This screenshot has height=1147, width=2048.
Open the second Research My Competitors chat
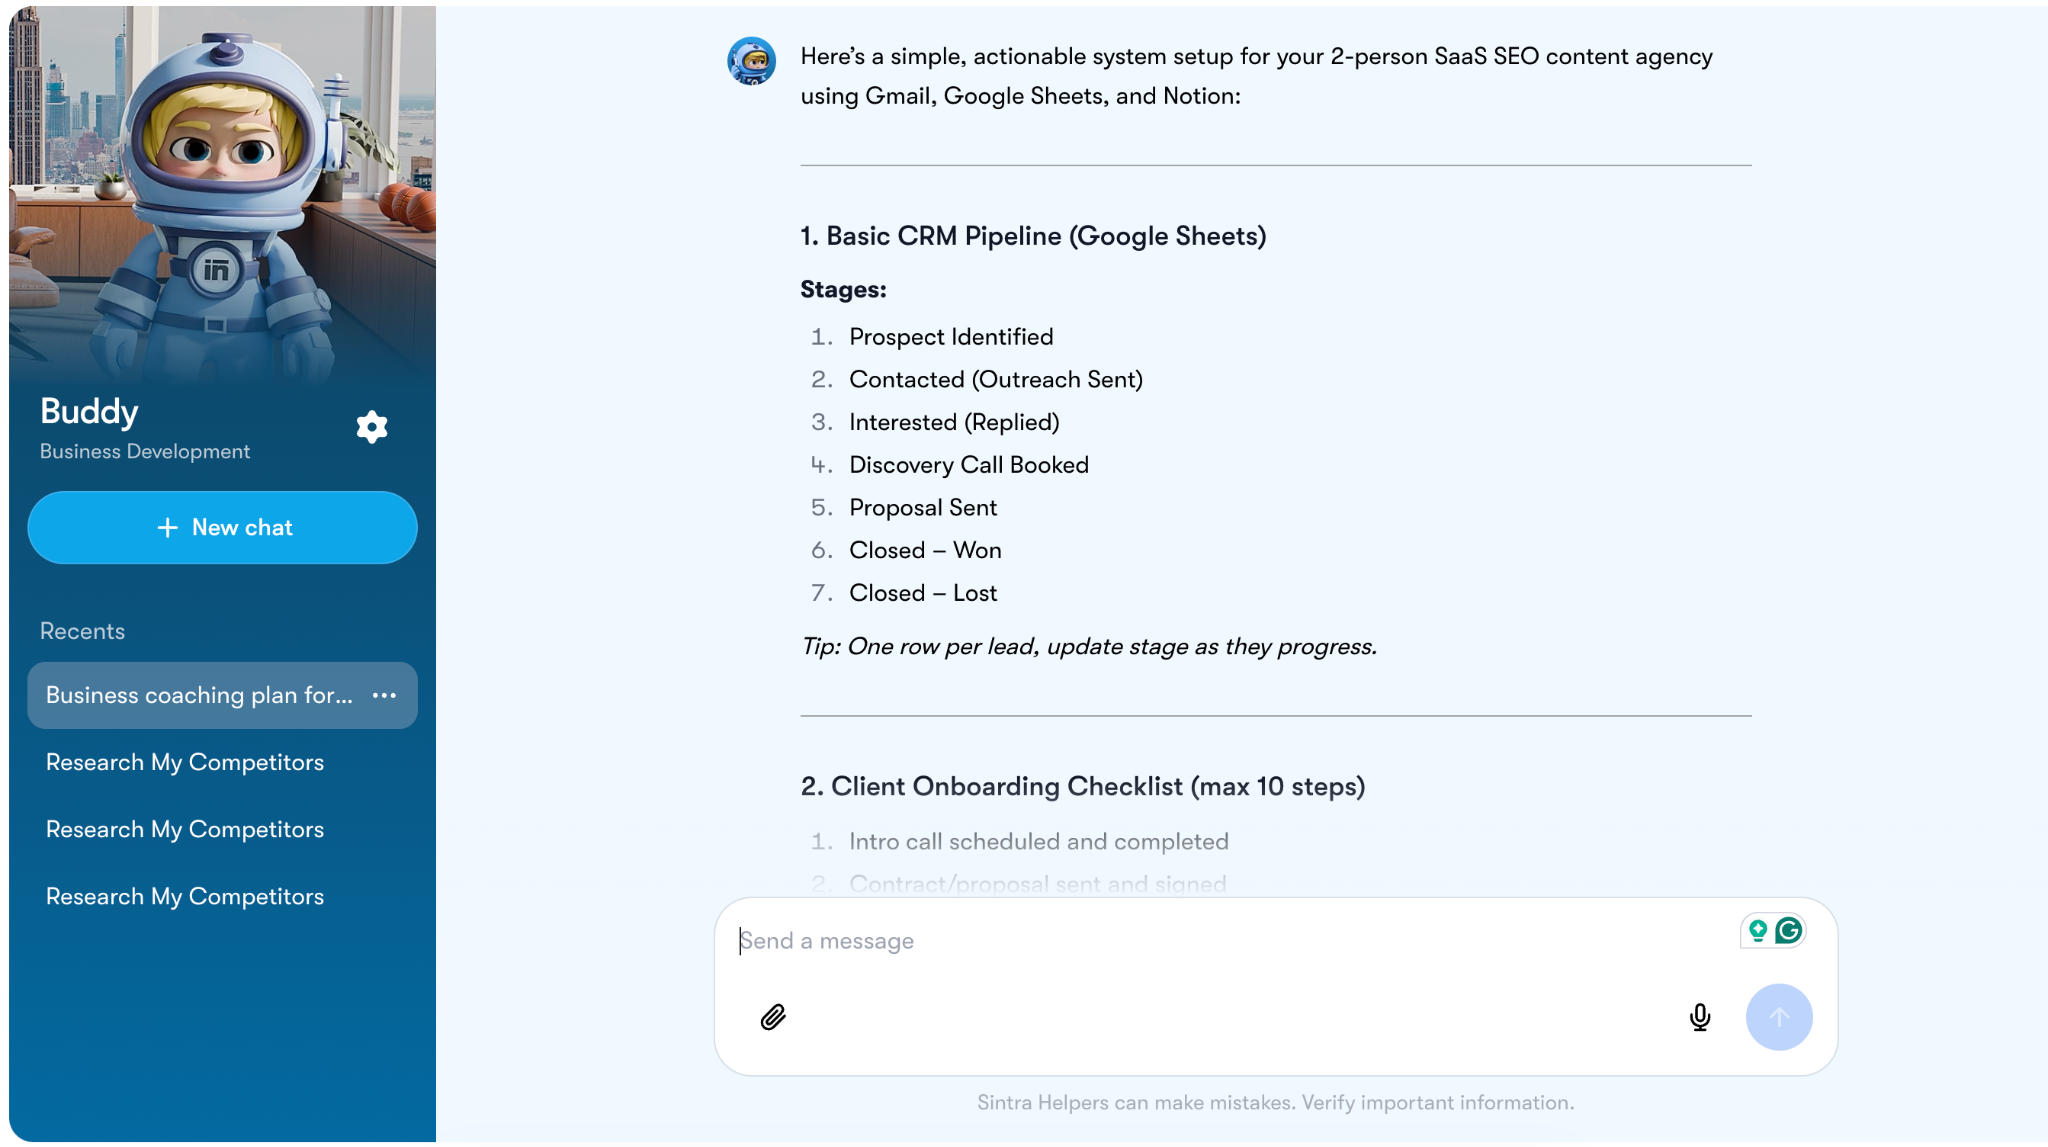click(x=185, y=829)
